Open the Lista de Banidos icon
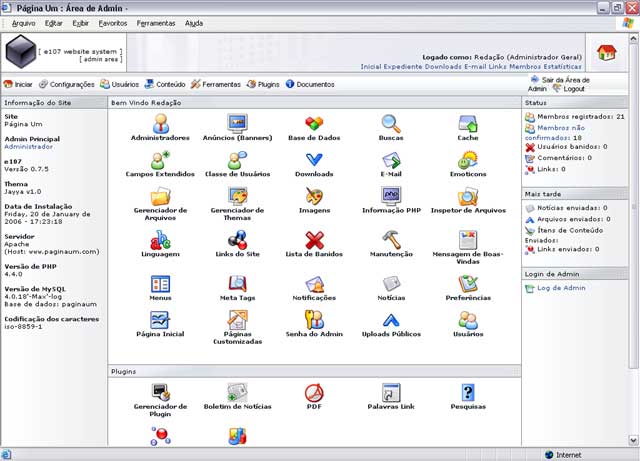Image resolution: width=640 pixels, height=461 pixels. coord(314,240)
